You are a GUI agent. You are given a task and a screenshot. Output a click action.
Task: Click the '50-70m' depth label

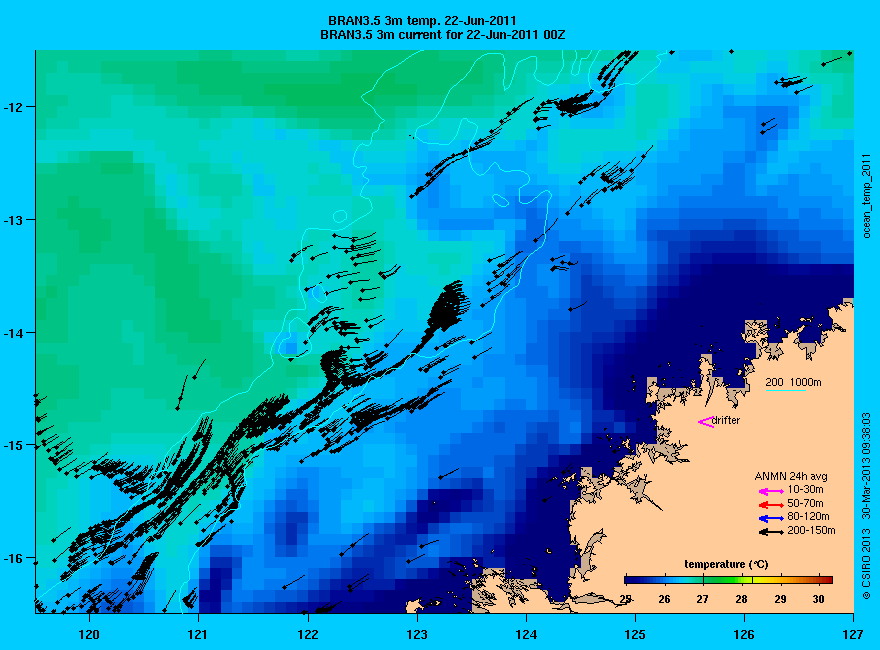point(805,503)
